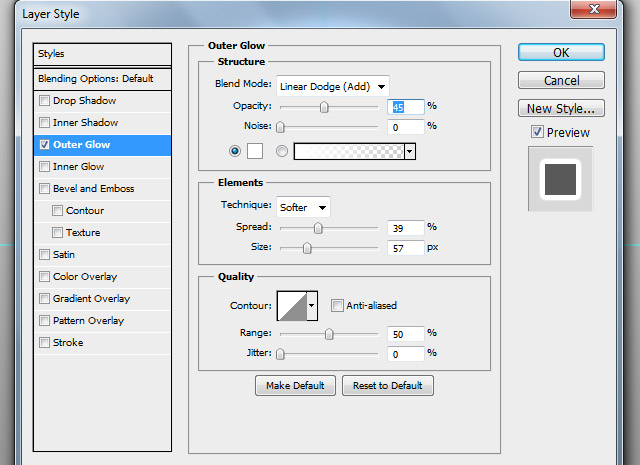Tick the Contour sub-option checkbox

(58, 211)
